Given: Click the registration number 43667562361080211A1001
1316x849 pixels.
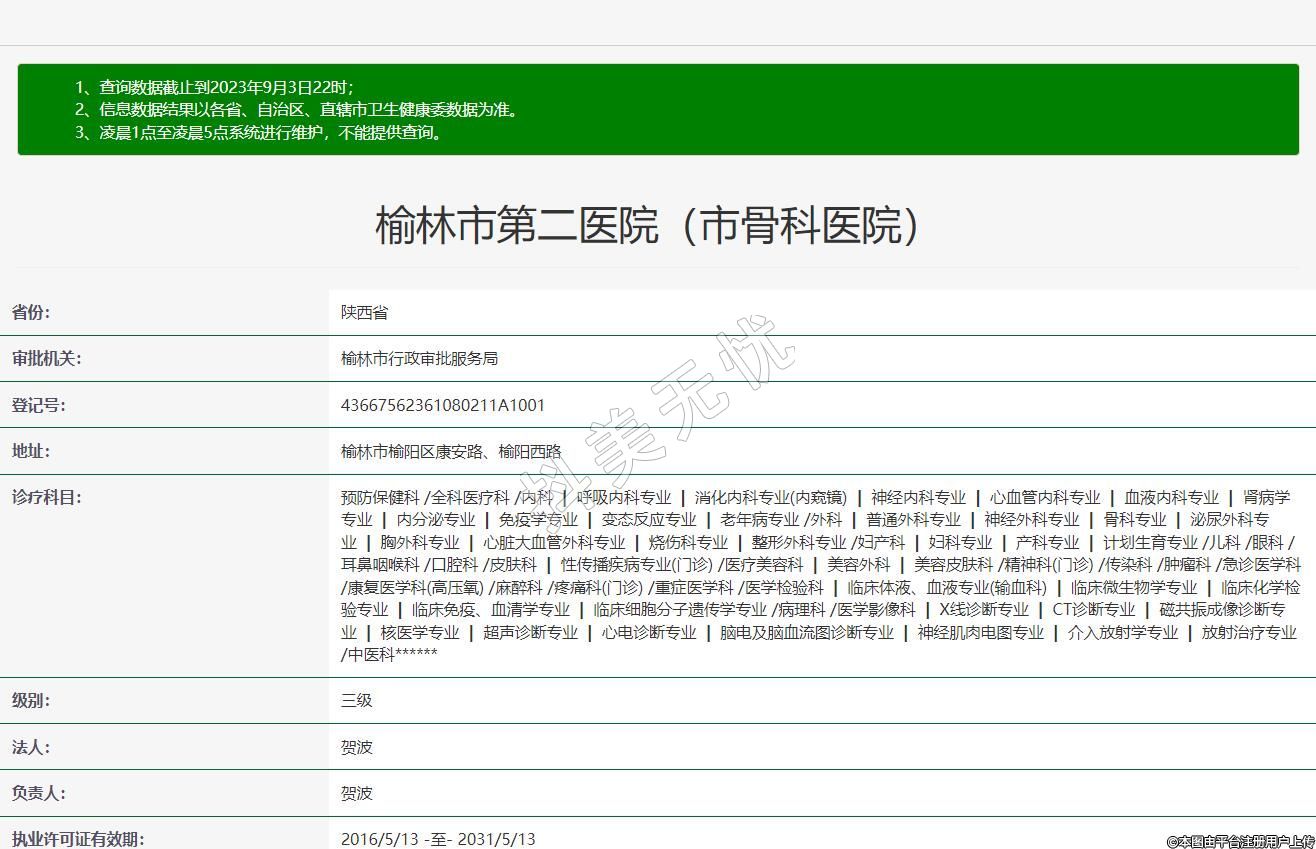Looking at the screenshot, I should coord(442,405).
